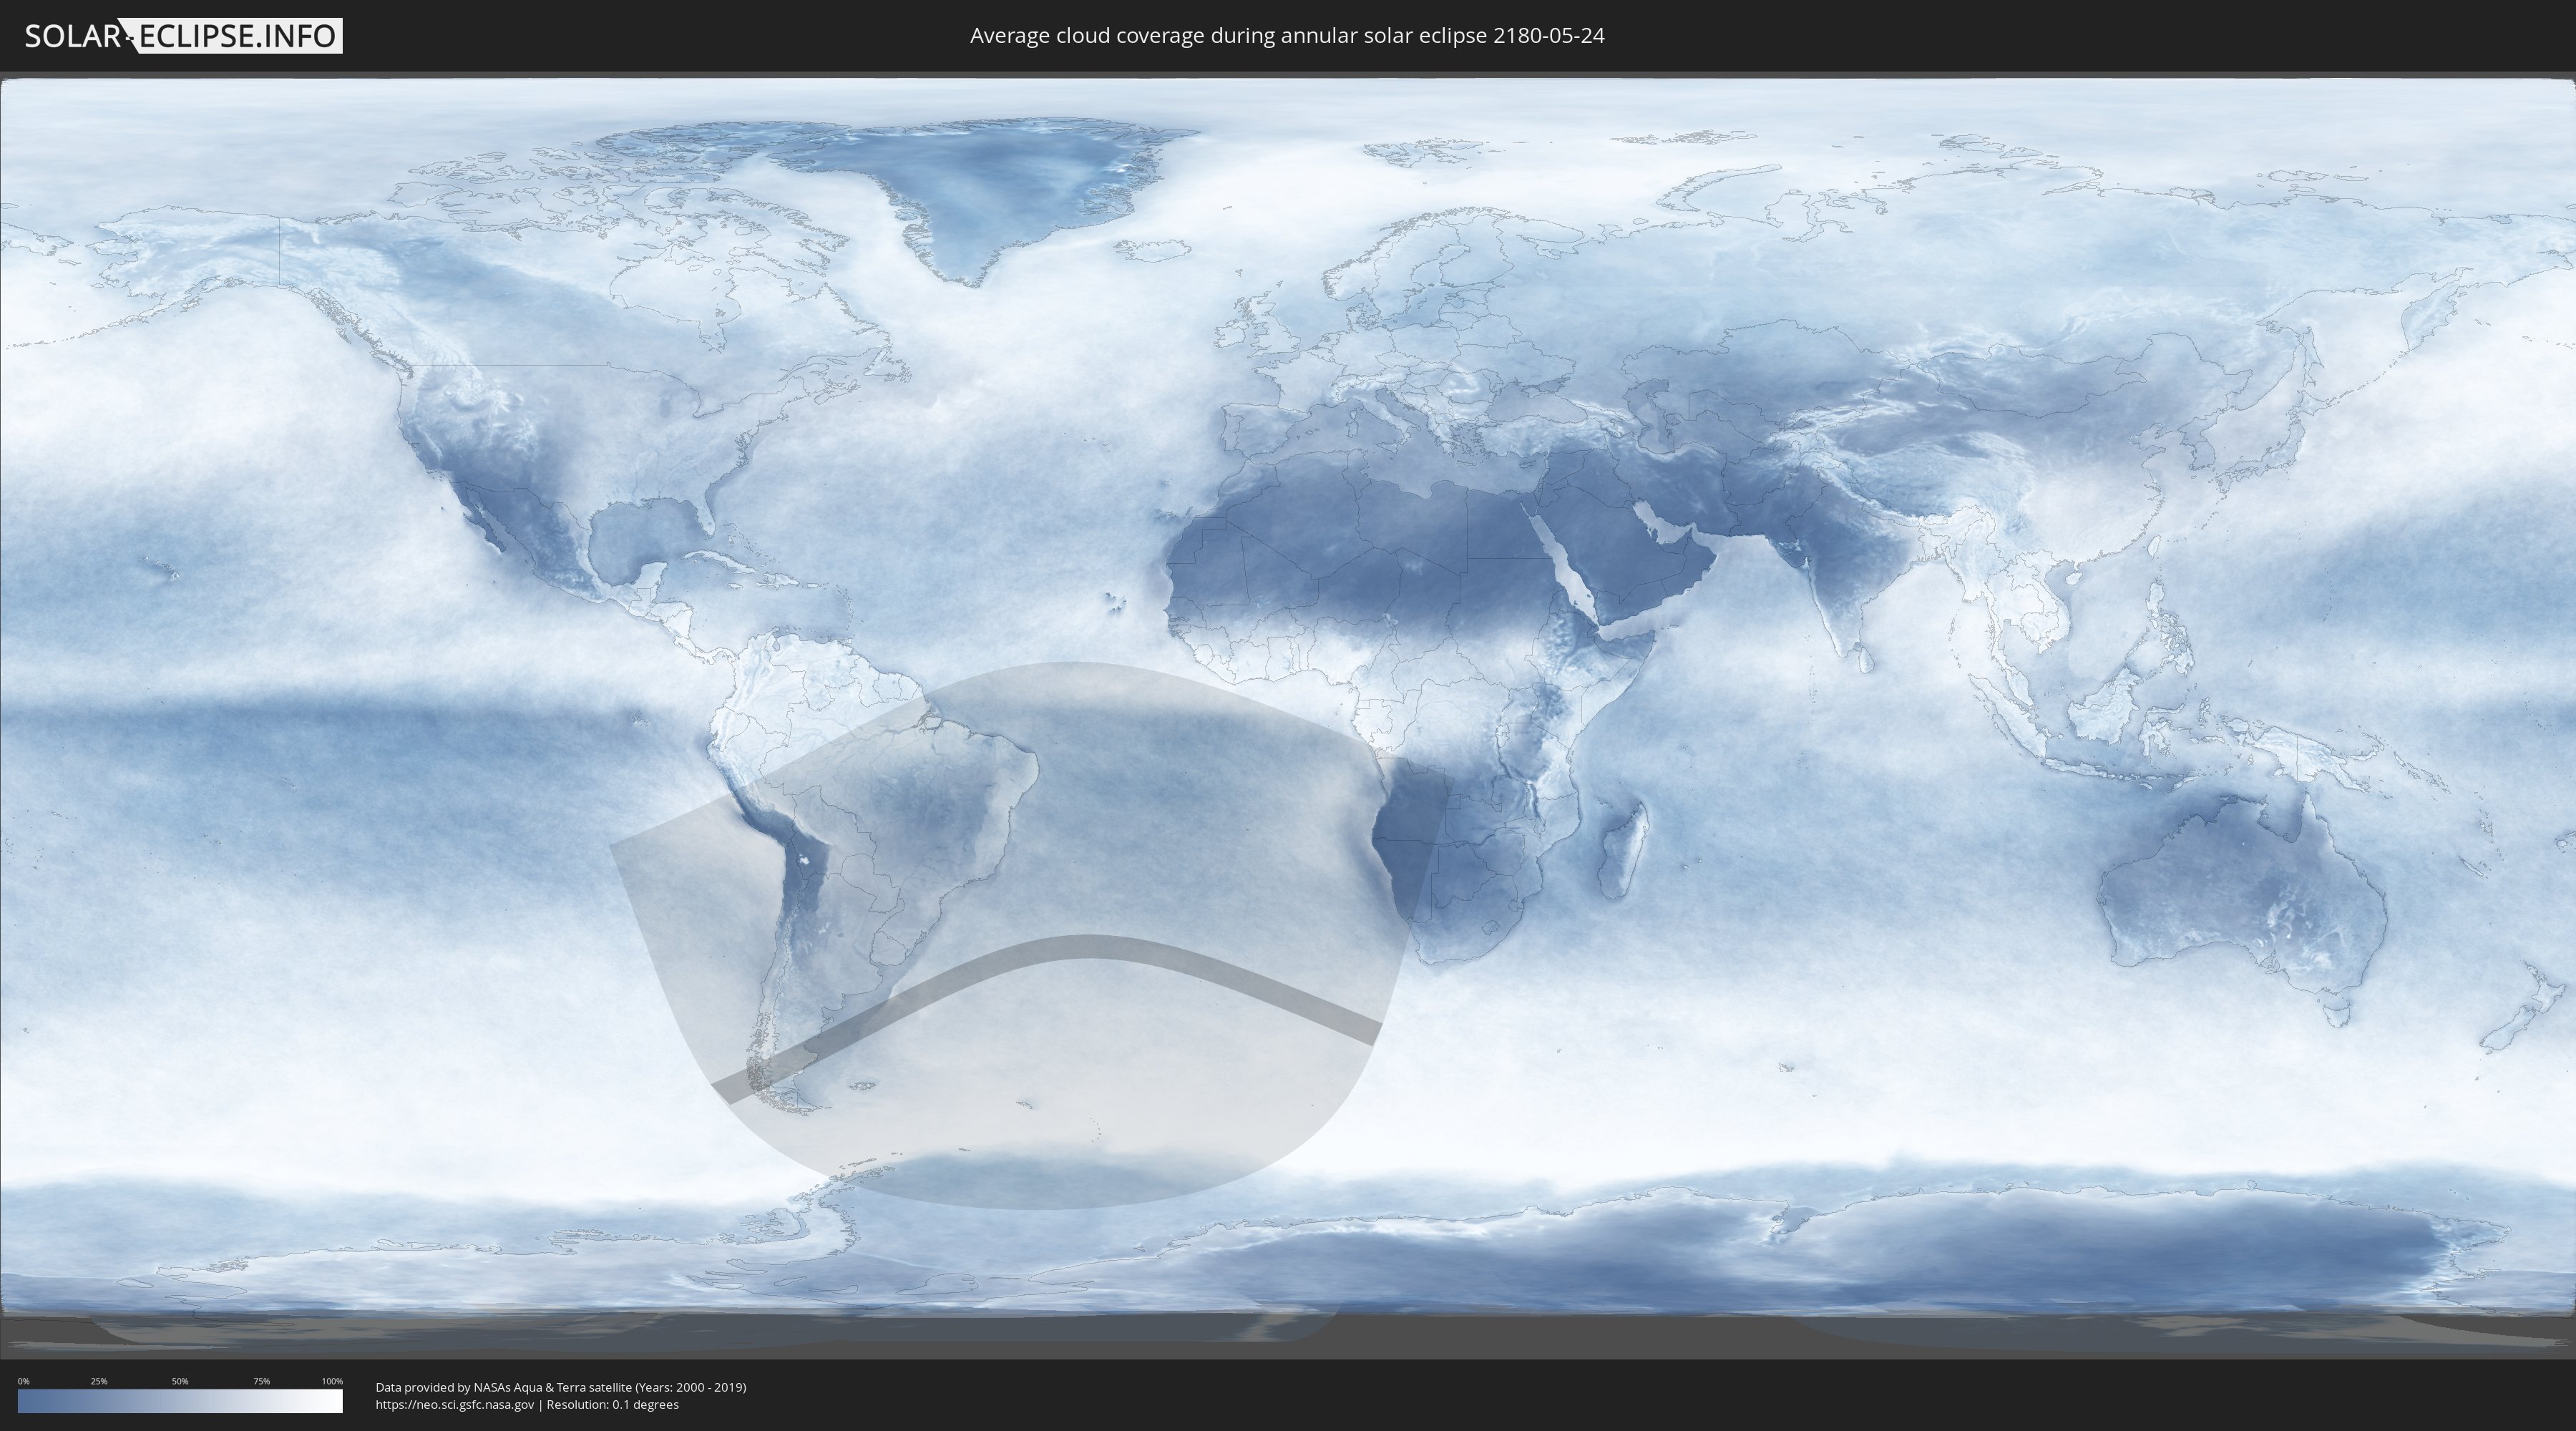Click the 75% legend label
The height and width of the screenshot is (1431, 2576).
tap(261, 1381)
